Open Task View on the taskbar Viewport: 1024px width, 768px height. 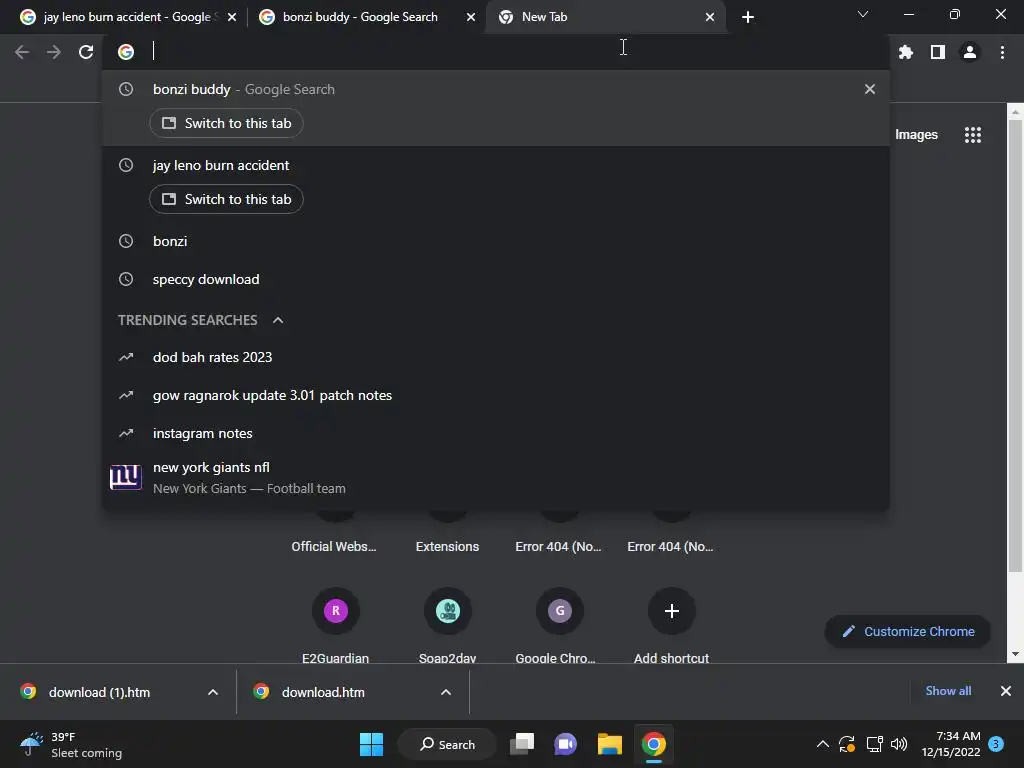522,744
